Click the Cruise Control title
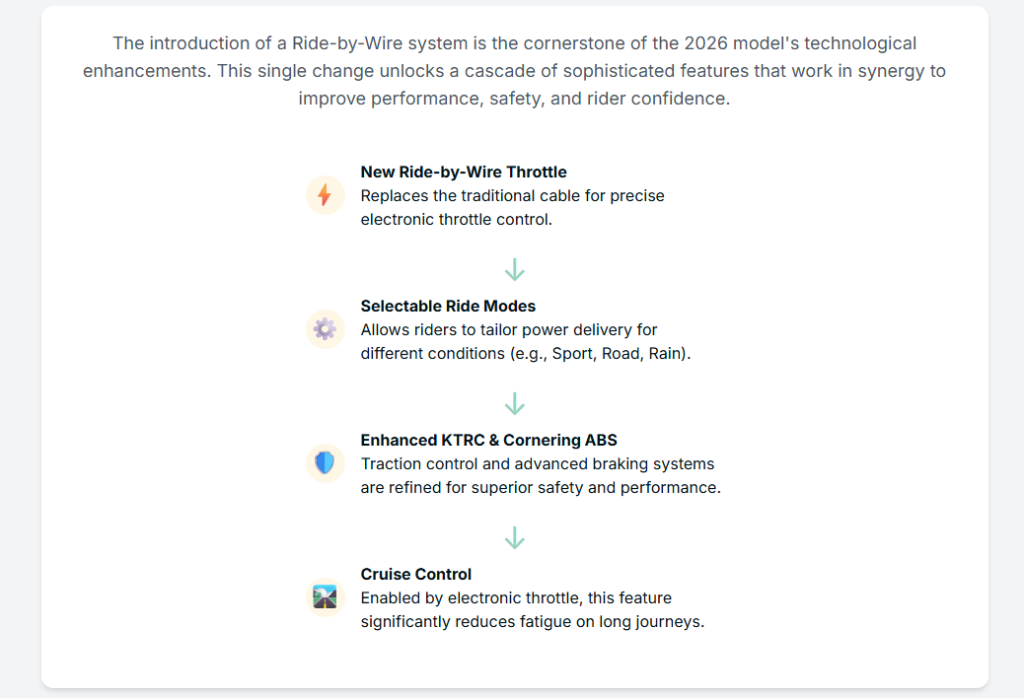 [x=416, y=574]
